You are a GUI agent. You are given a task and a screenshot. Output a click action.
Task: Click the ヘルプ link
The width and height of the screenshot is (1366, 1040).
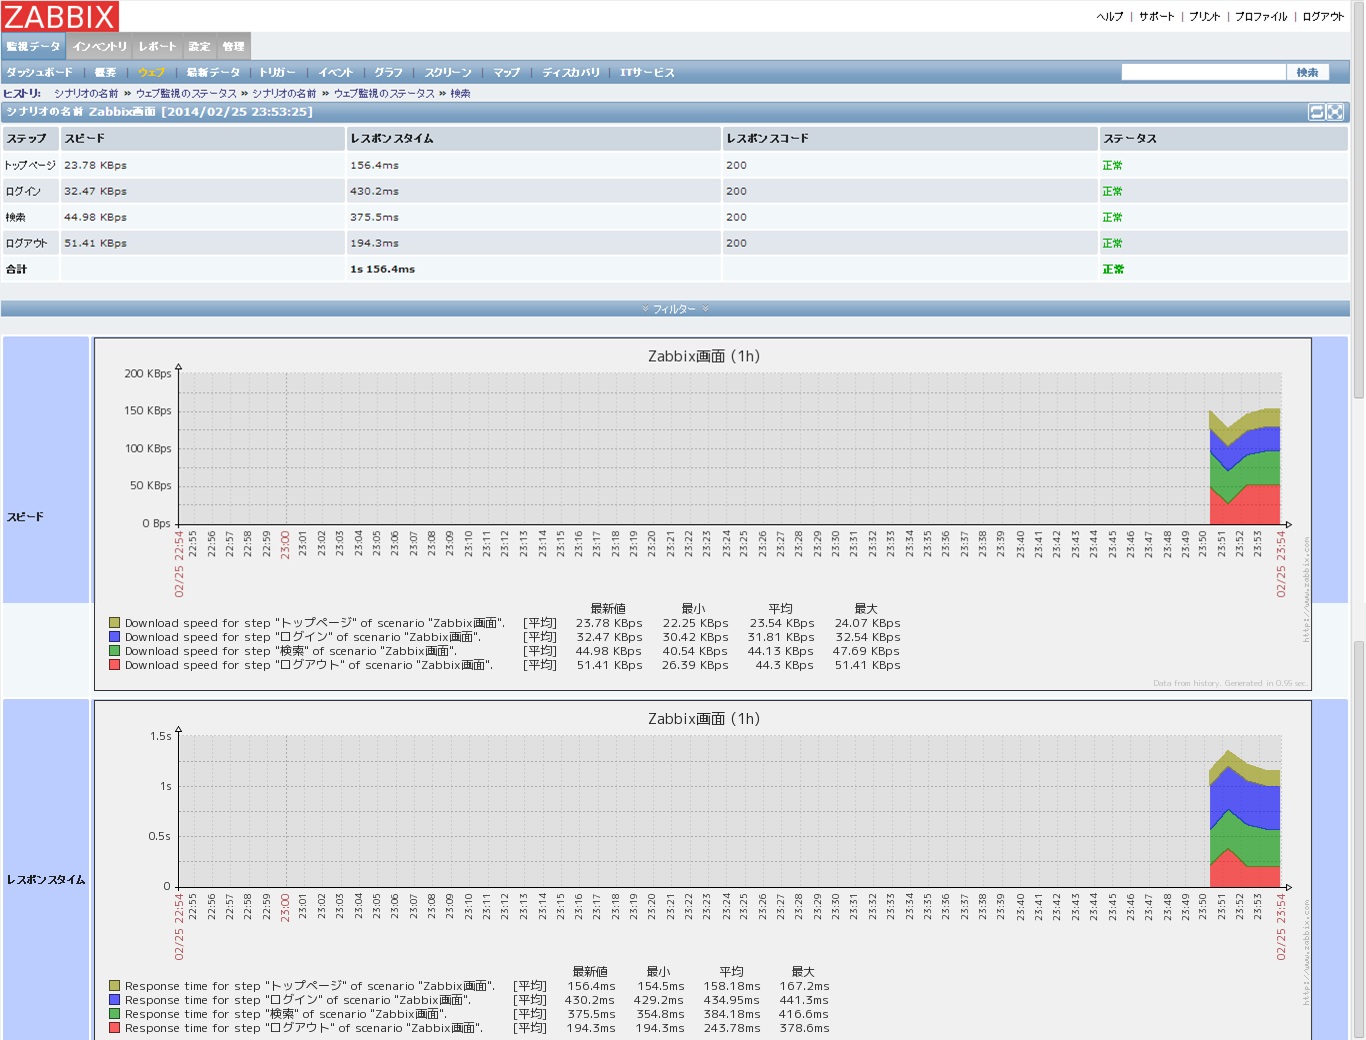tap(1110, 16)
